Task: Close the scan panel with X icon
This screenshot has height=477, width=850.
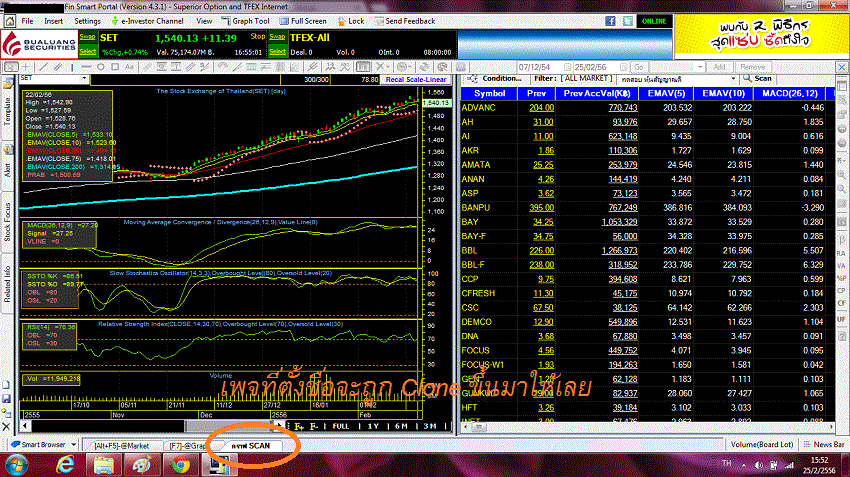Action: pyautogui.click(x=842, y=67)
